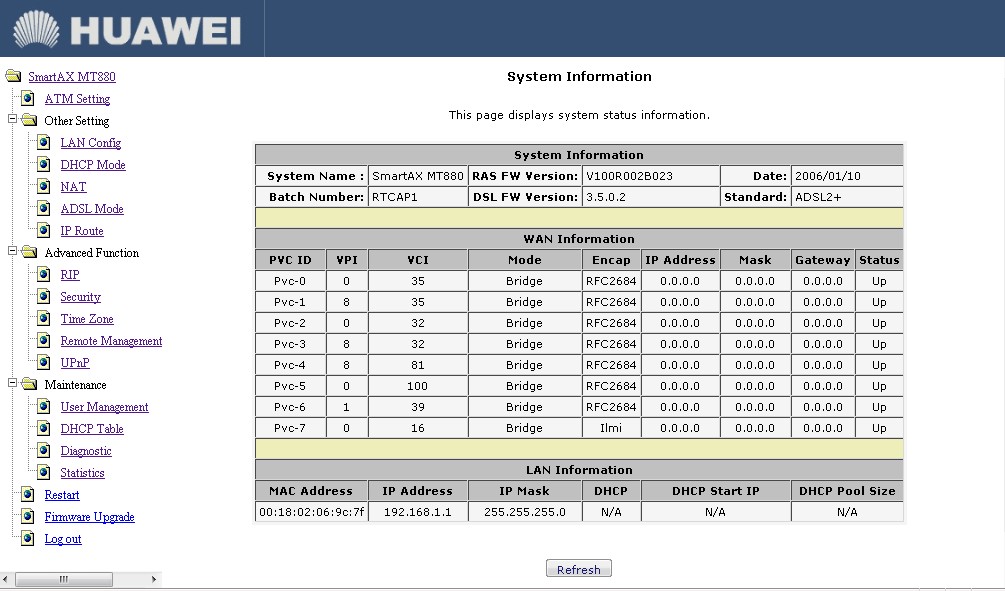This screenshot has height=591, width=1005.
Task: Click the Restart link
Action: (62, 495)
